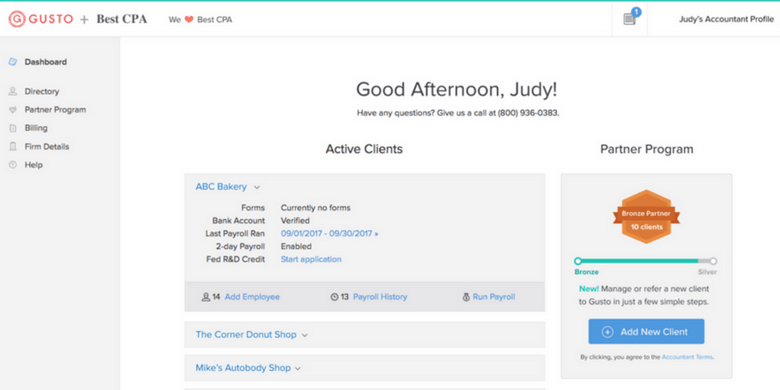This screenshot has height=390, width=780.
Task: Click the 'Verified' bank account status
Action: pyautogui.click(x=295, y=220)
